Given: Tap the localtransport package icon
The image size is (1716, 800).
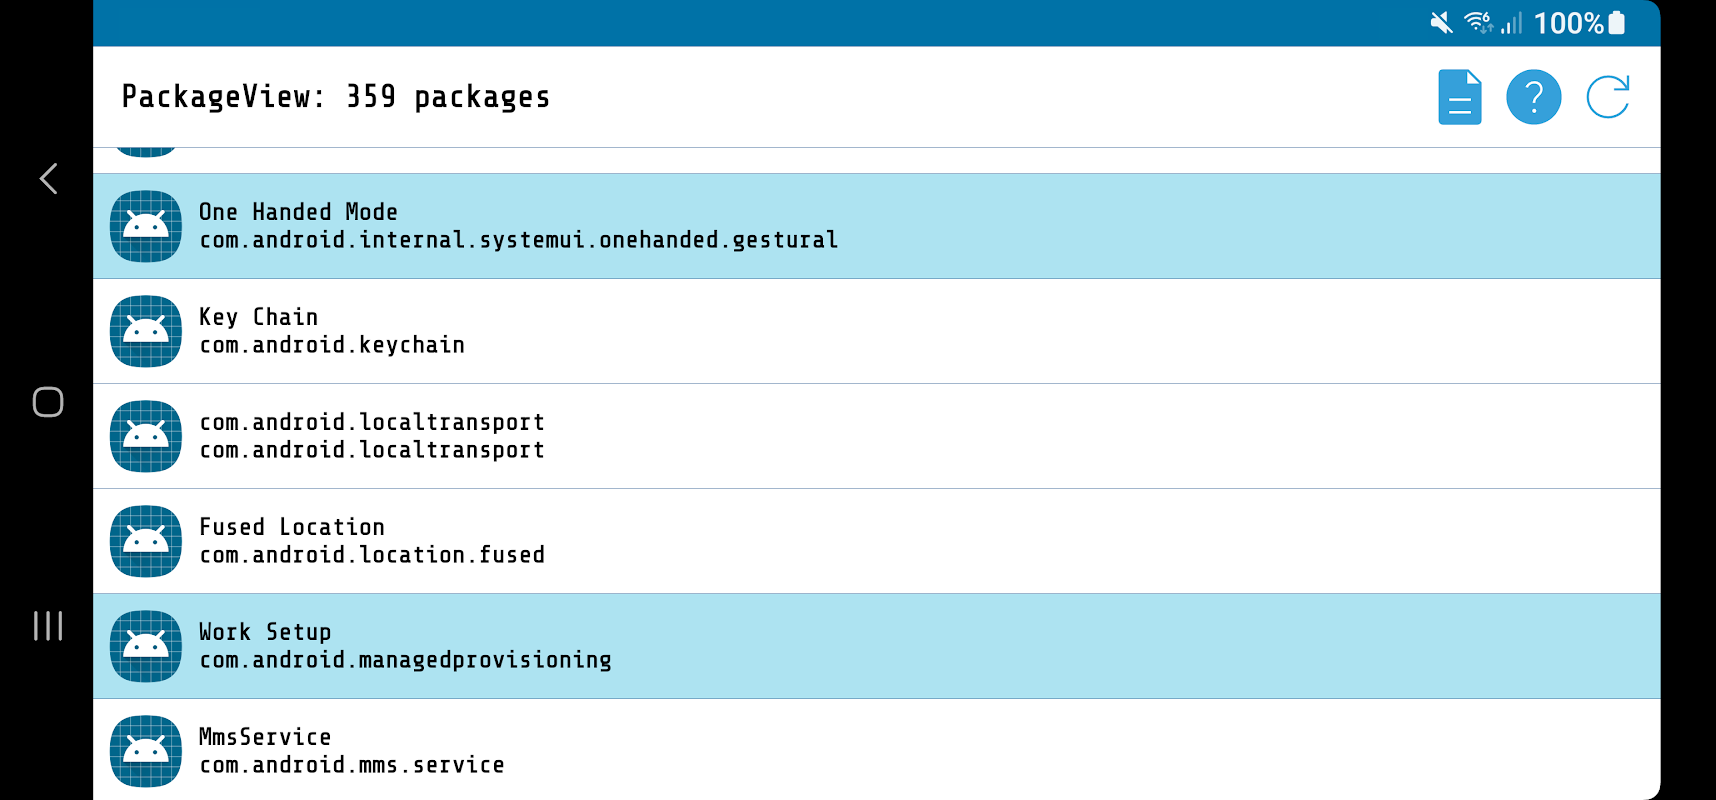Looking at the screenshot, I should (146, 436).
